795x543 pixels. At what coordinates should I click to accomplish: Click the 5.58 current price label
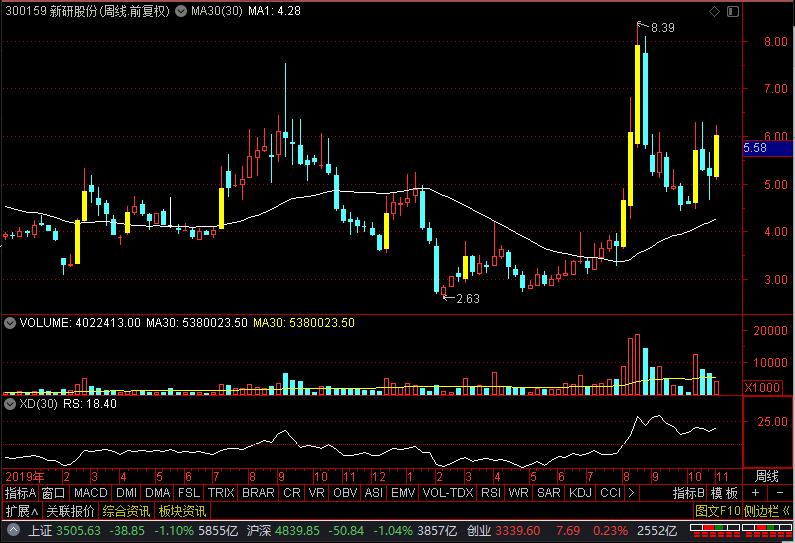coord(757,148)
